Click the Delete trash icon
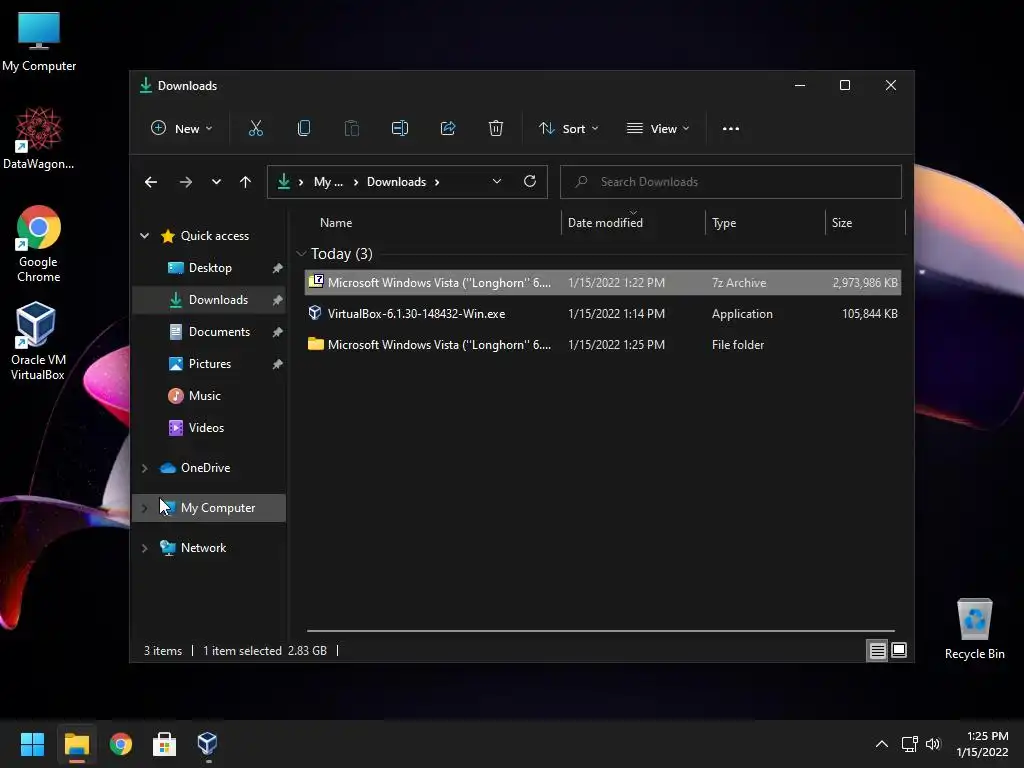The width and height of the screenshot is (1024, 768). [x=496, y=129]
